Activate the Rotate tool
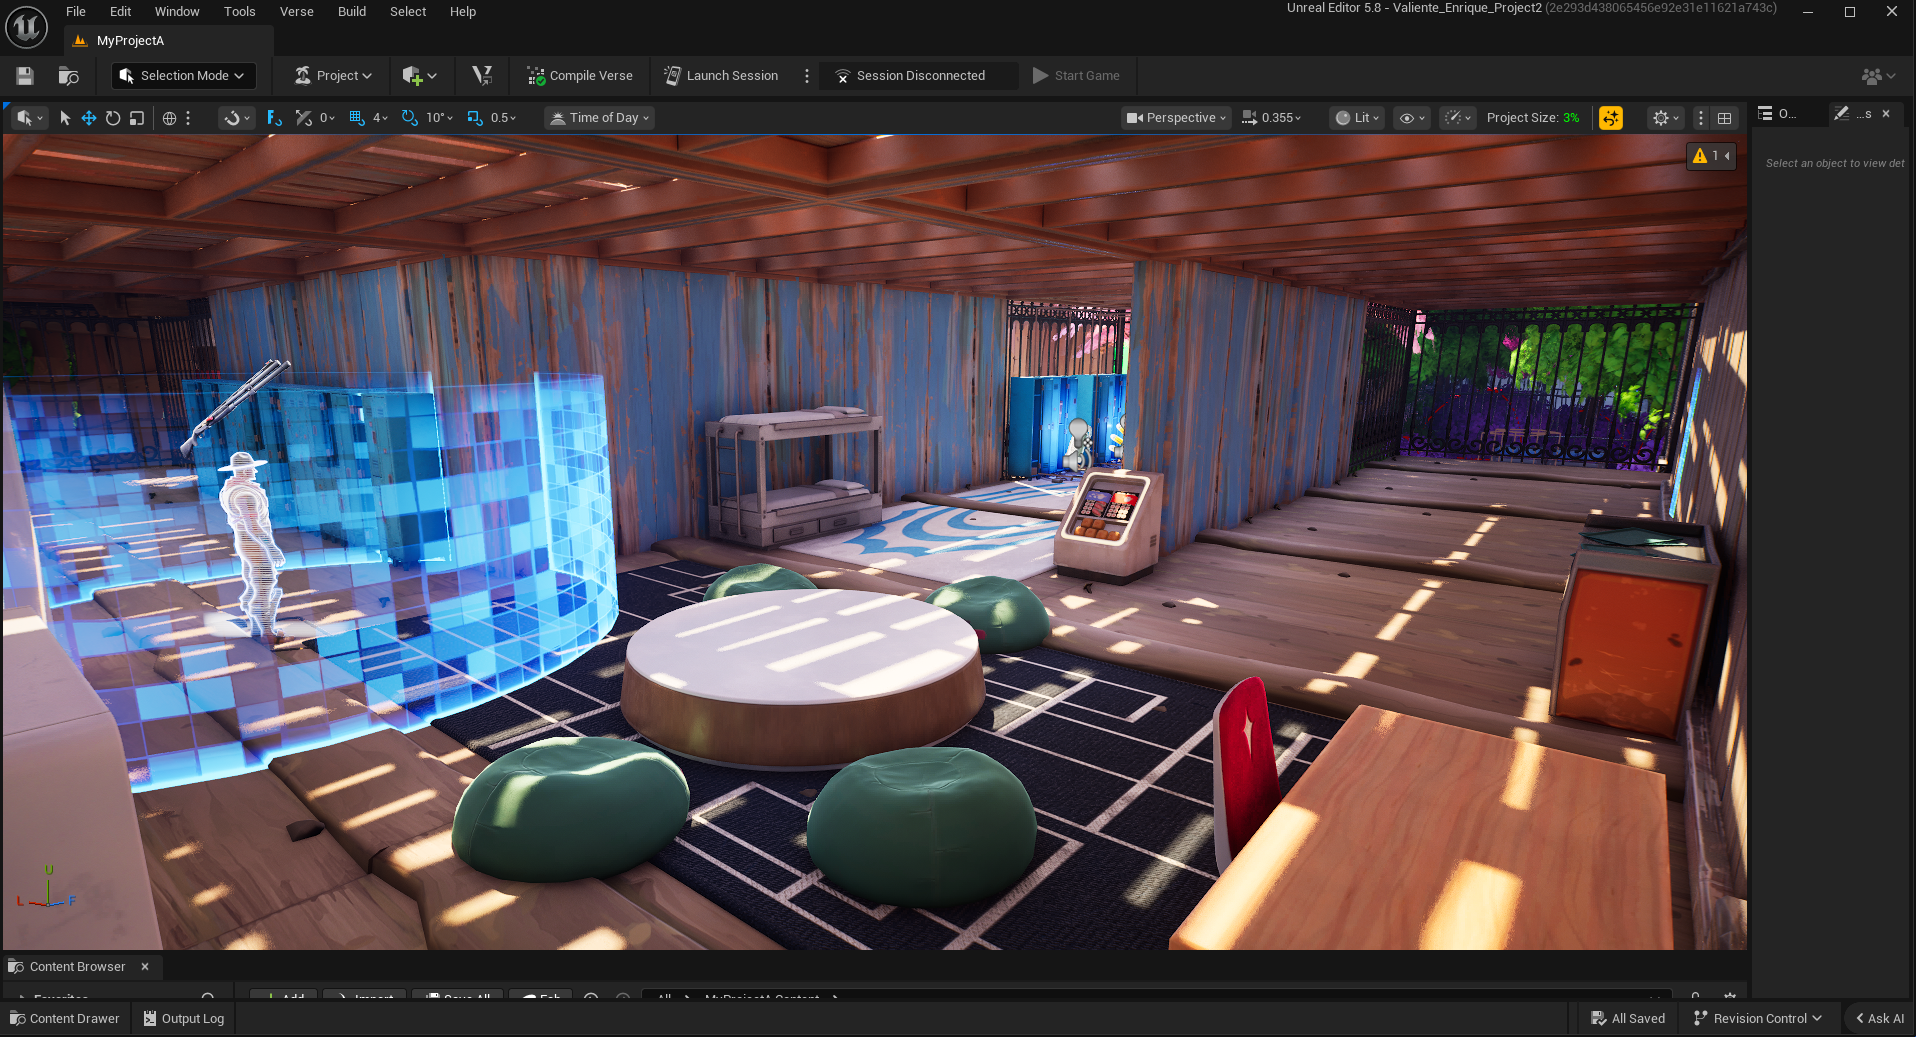 pos(113,118)
